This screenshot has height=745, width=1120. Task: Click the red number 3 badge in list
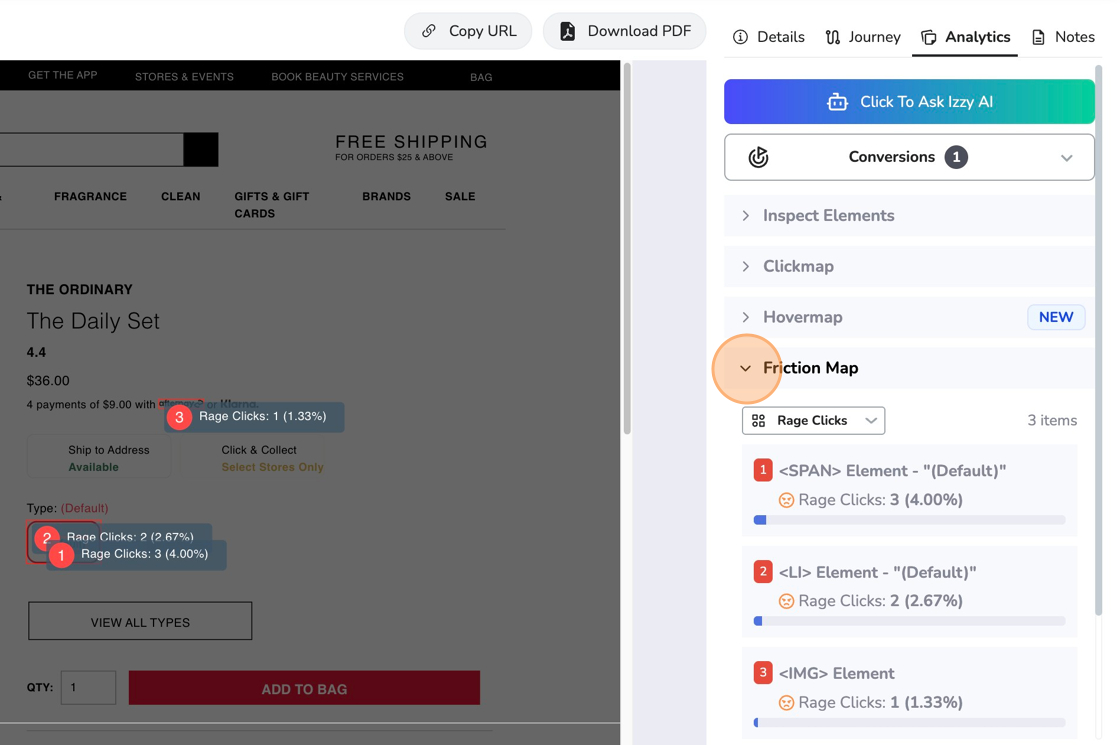tap(763, 673)
